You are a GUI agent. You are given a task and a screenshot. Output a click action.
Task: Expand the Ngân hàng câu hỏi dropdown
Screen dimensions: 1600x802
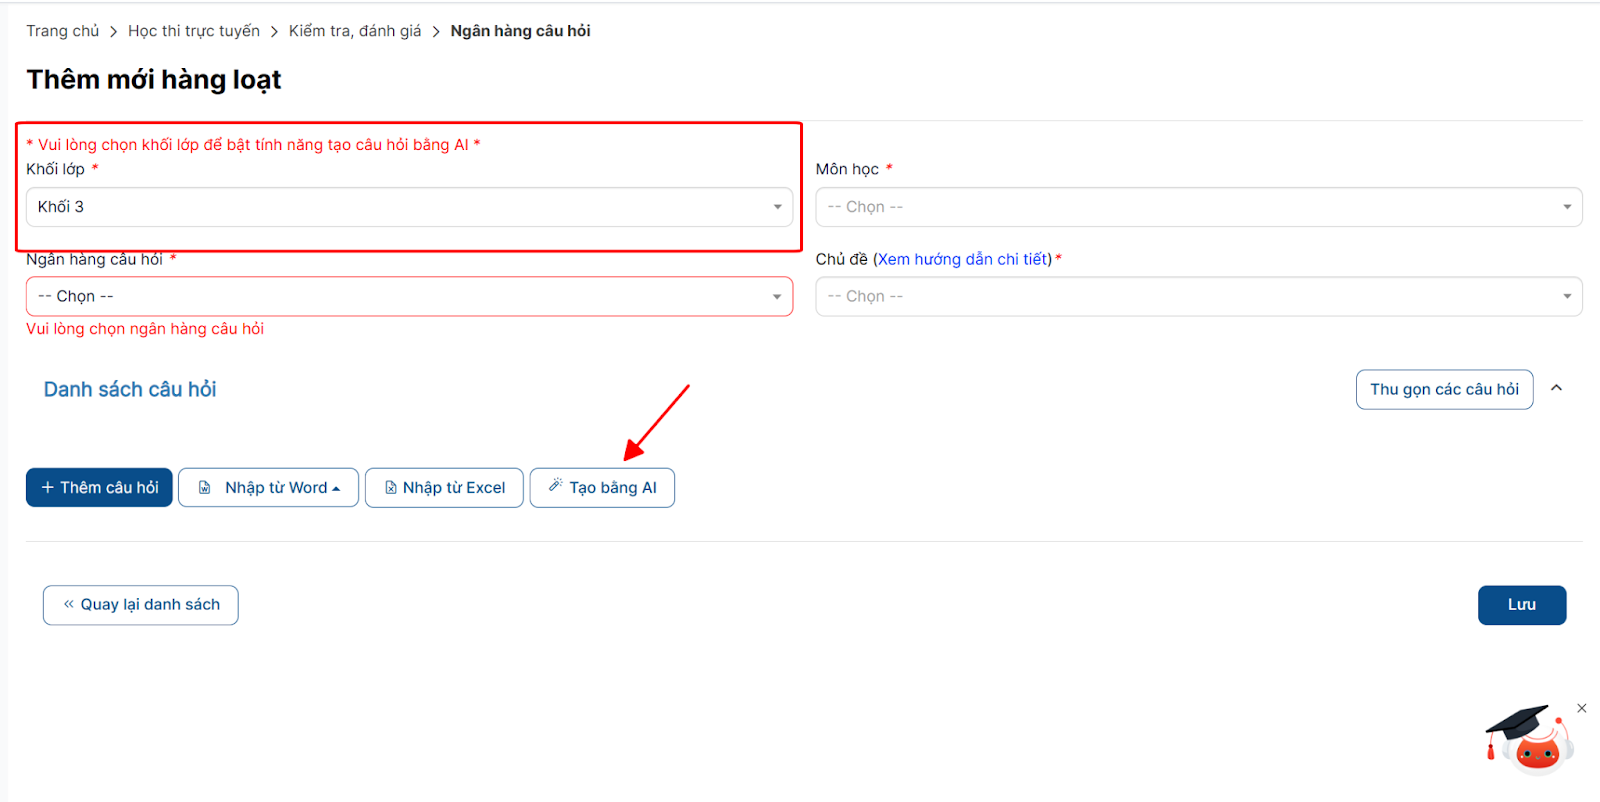point(409,296)
